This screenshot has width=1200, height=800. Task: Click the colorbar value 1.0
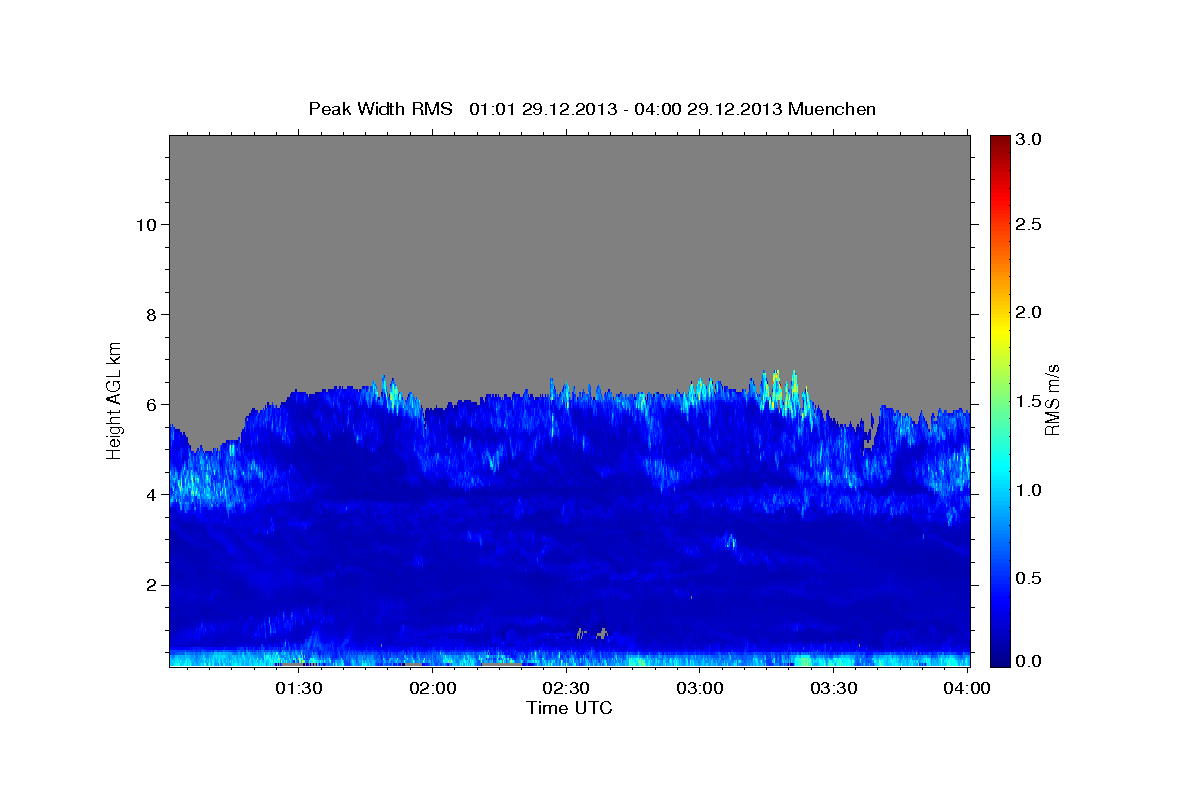(1029, 490)
